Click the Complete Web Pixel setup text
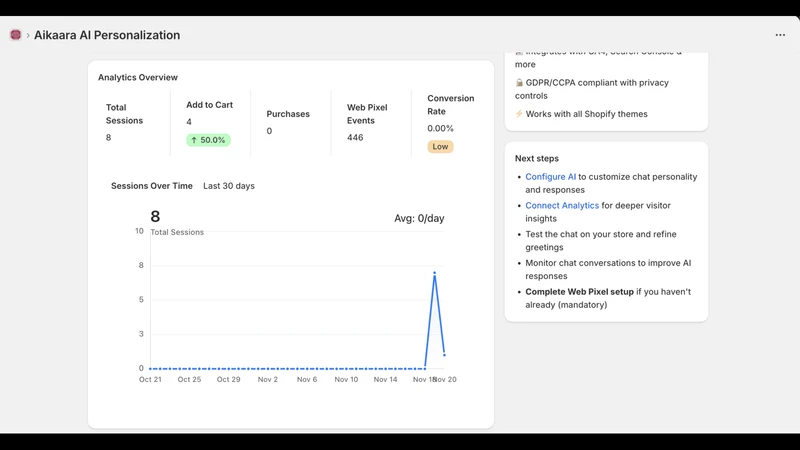Image resolution: width=800 pixels, height=450 pixels. pos(580,292)
